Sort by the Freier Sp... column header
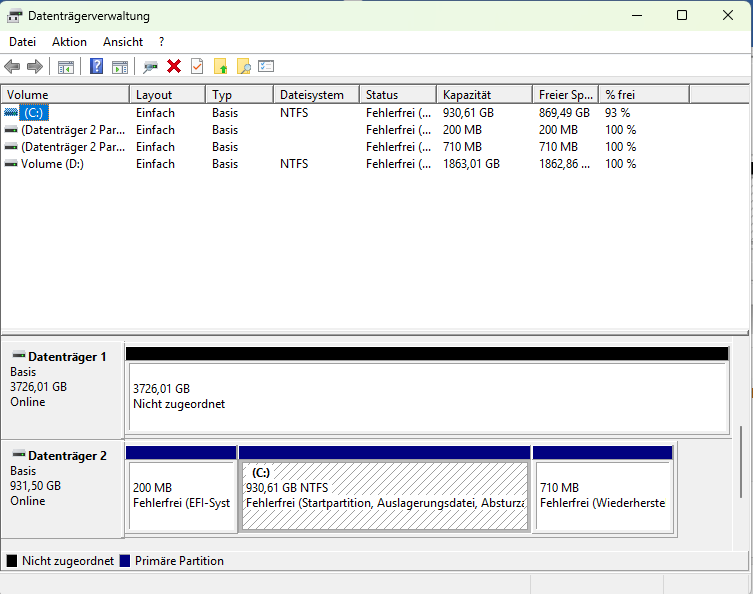Screen dimensions: 753x594 tap(566, 95)
